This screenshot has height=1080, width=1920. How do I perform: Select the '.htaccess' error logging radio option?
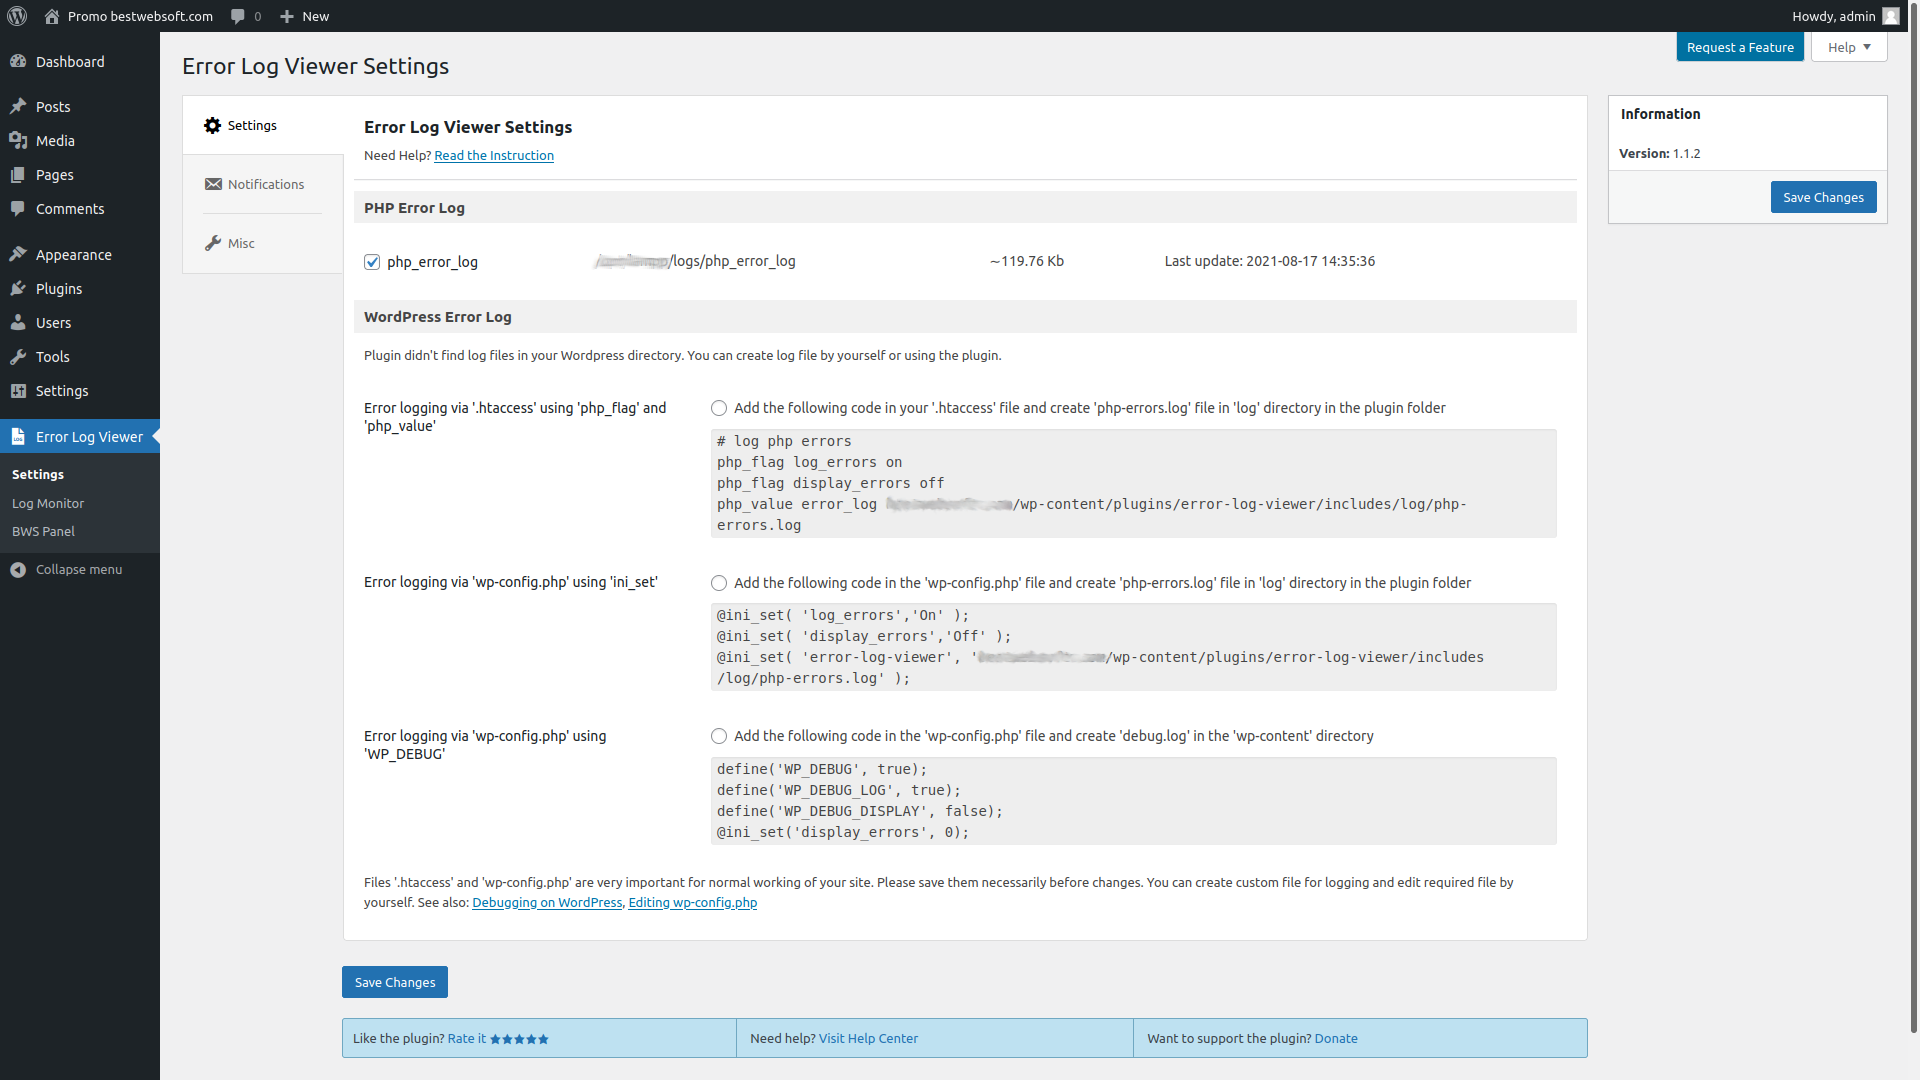click(x=719, y=408)
